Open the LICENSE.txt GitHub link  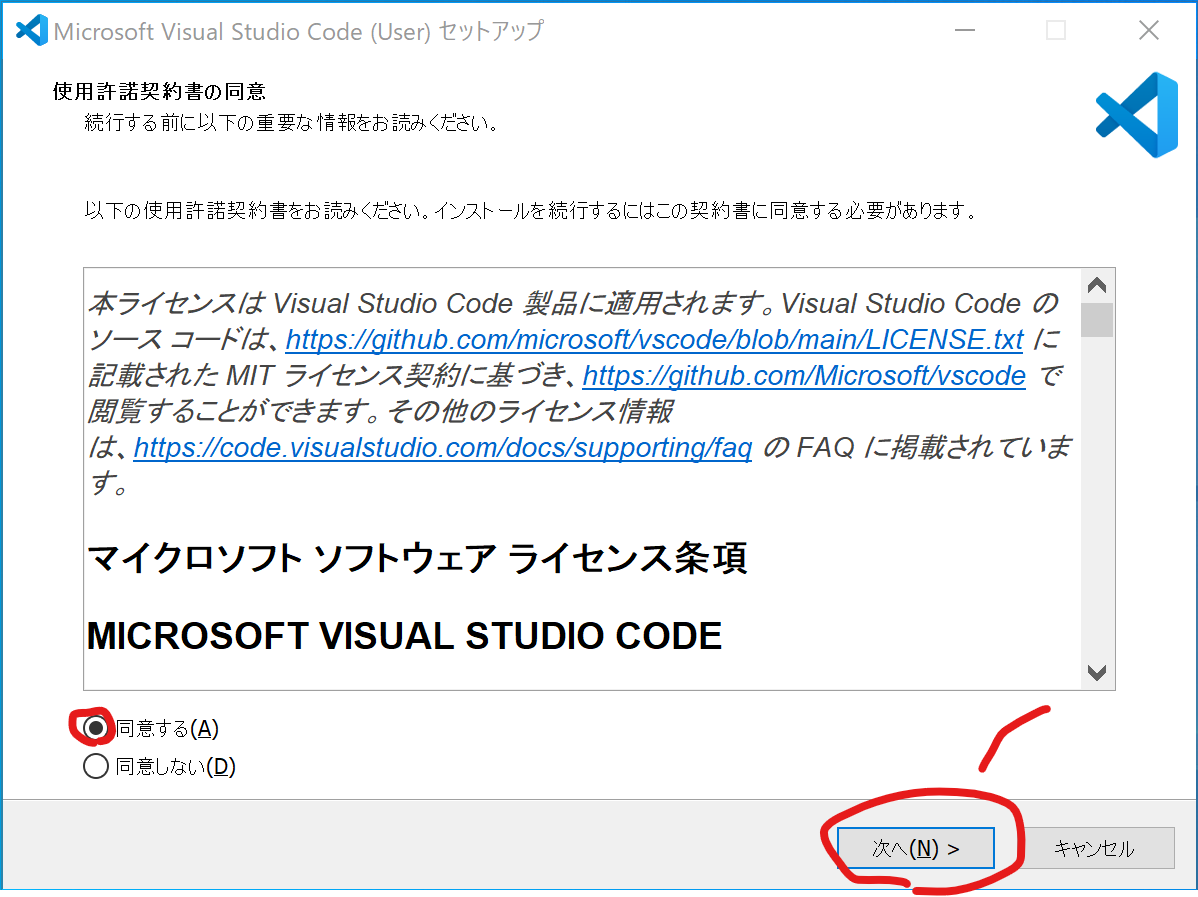click(654, 340)
